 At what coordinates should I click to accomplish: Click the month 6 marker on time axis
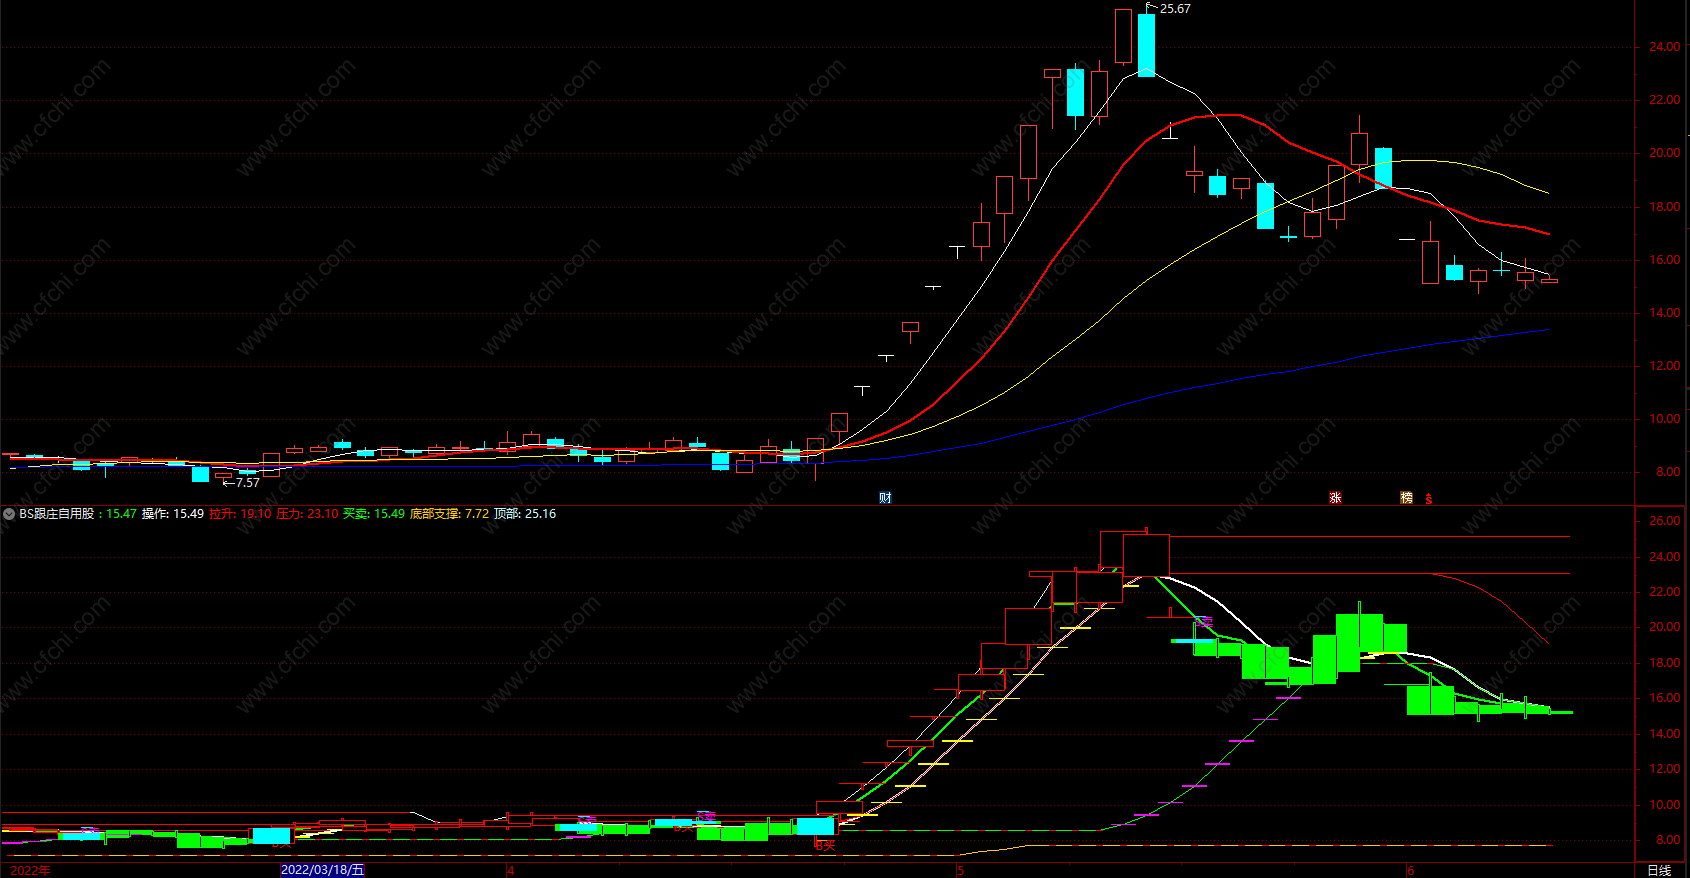tap(1411, 870)
